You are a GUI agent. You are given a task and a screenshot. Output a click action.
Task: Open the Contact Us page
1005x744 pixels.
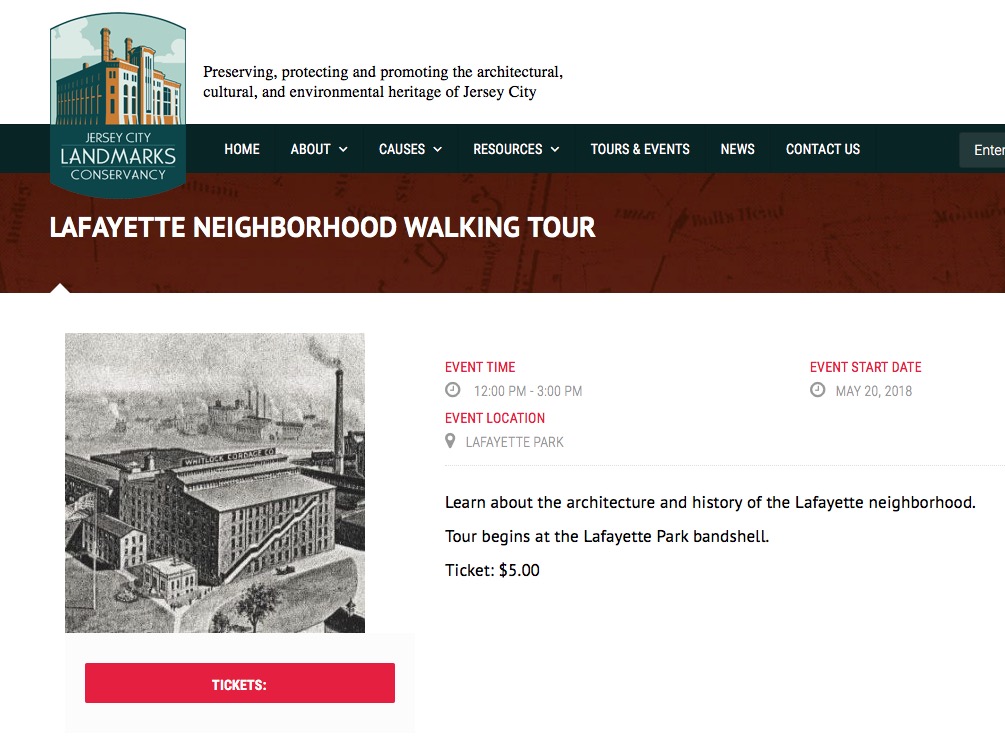point(822,149)
